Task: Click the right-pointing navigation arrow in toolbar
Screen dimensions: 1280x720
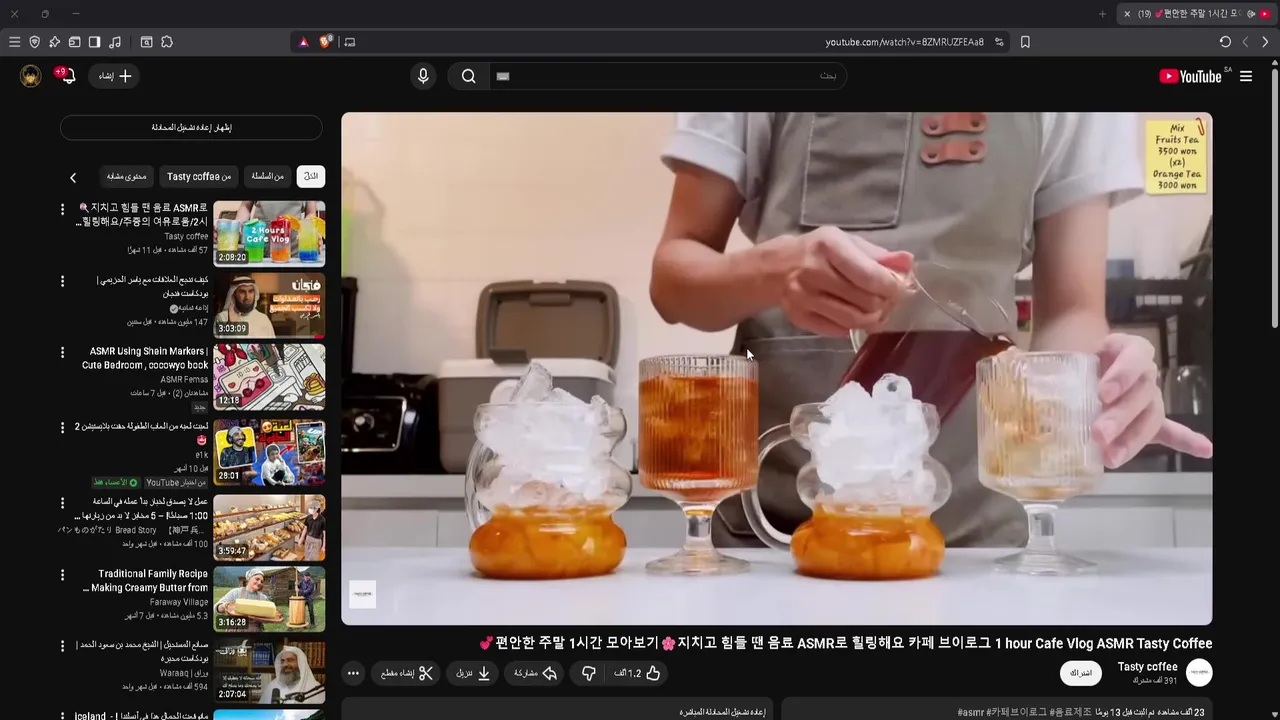Action: 1265,42
